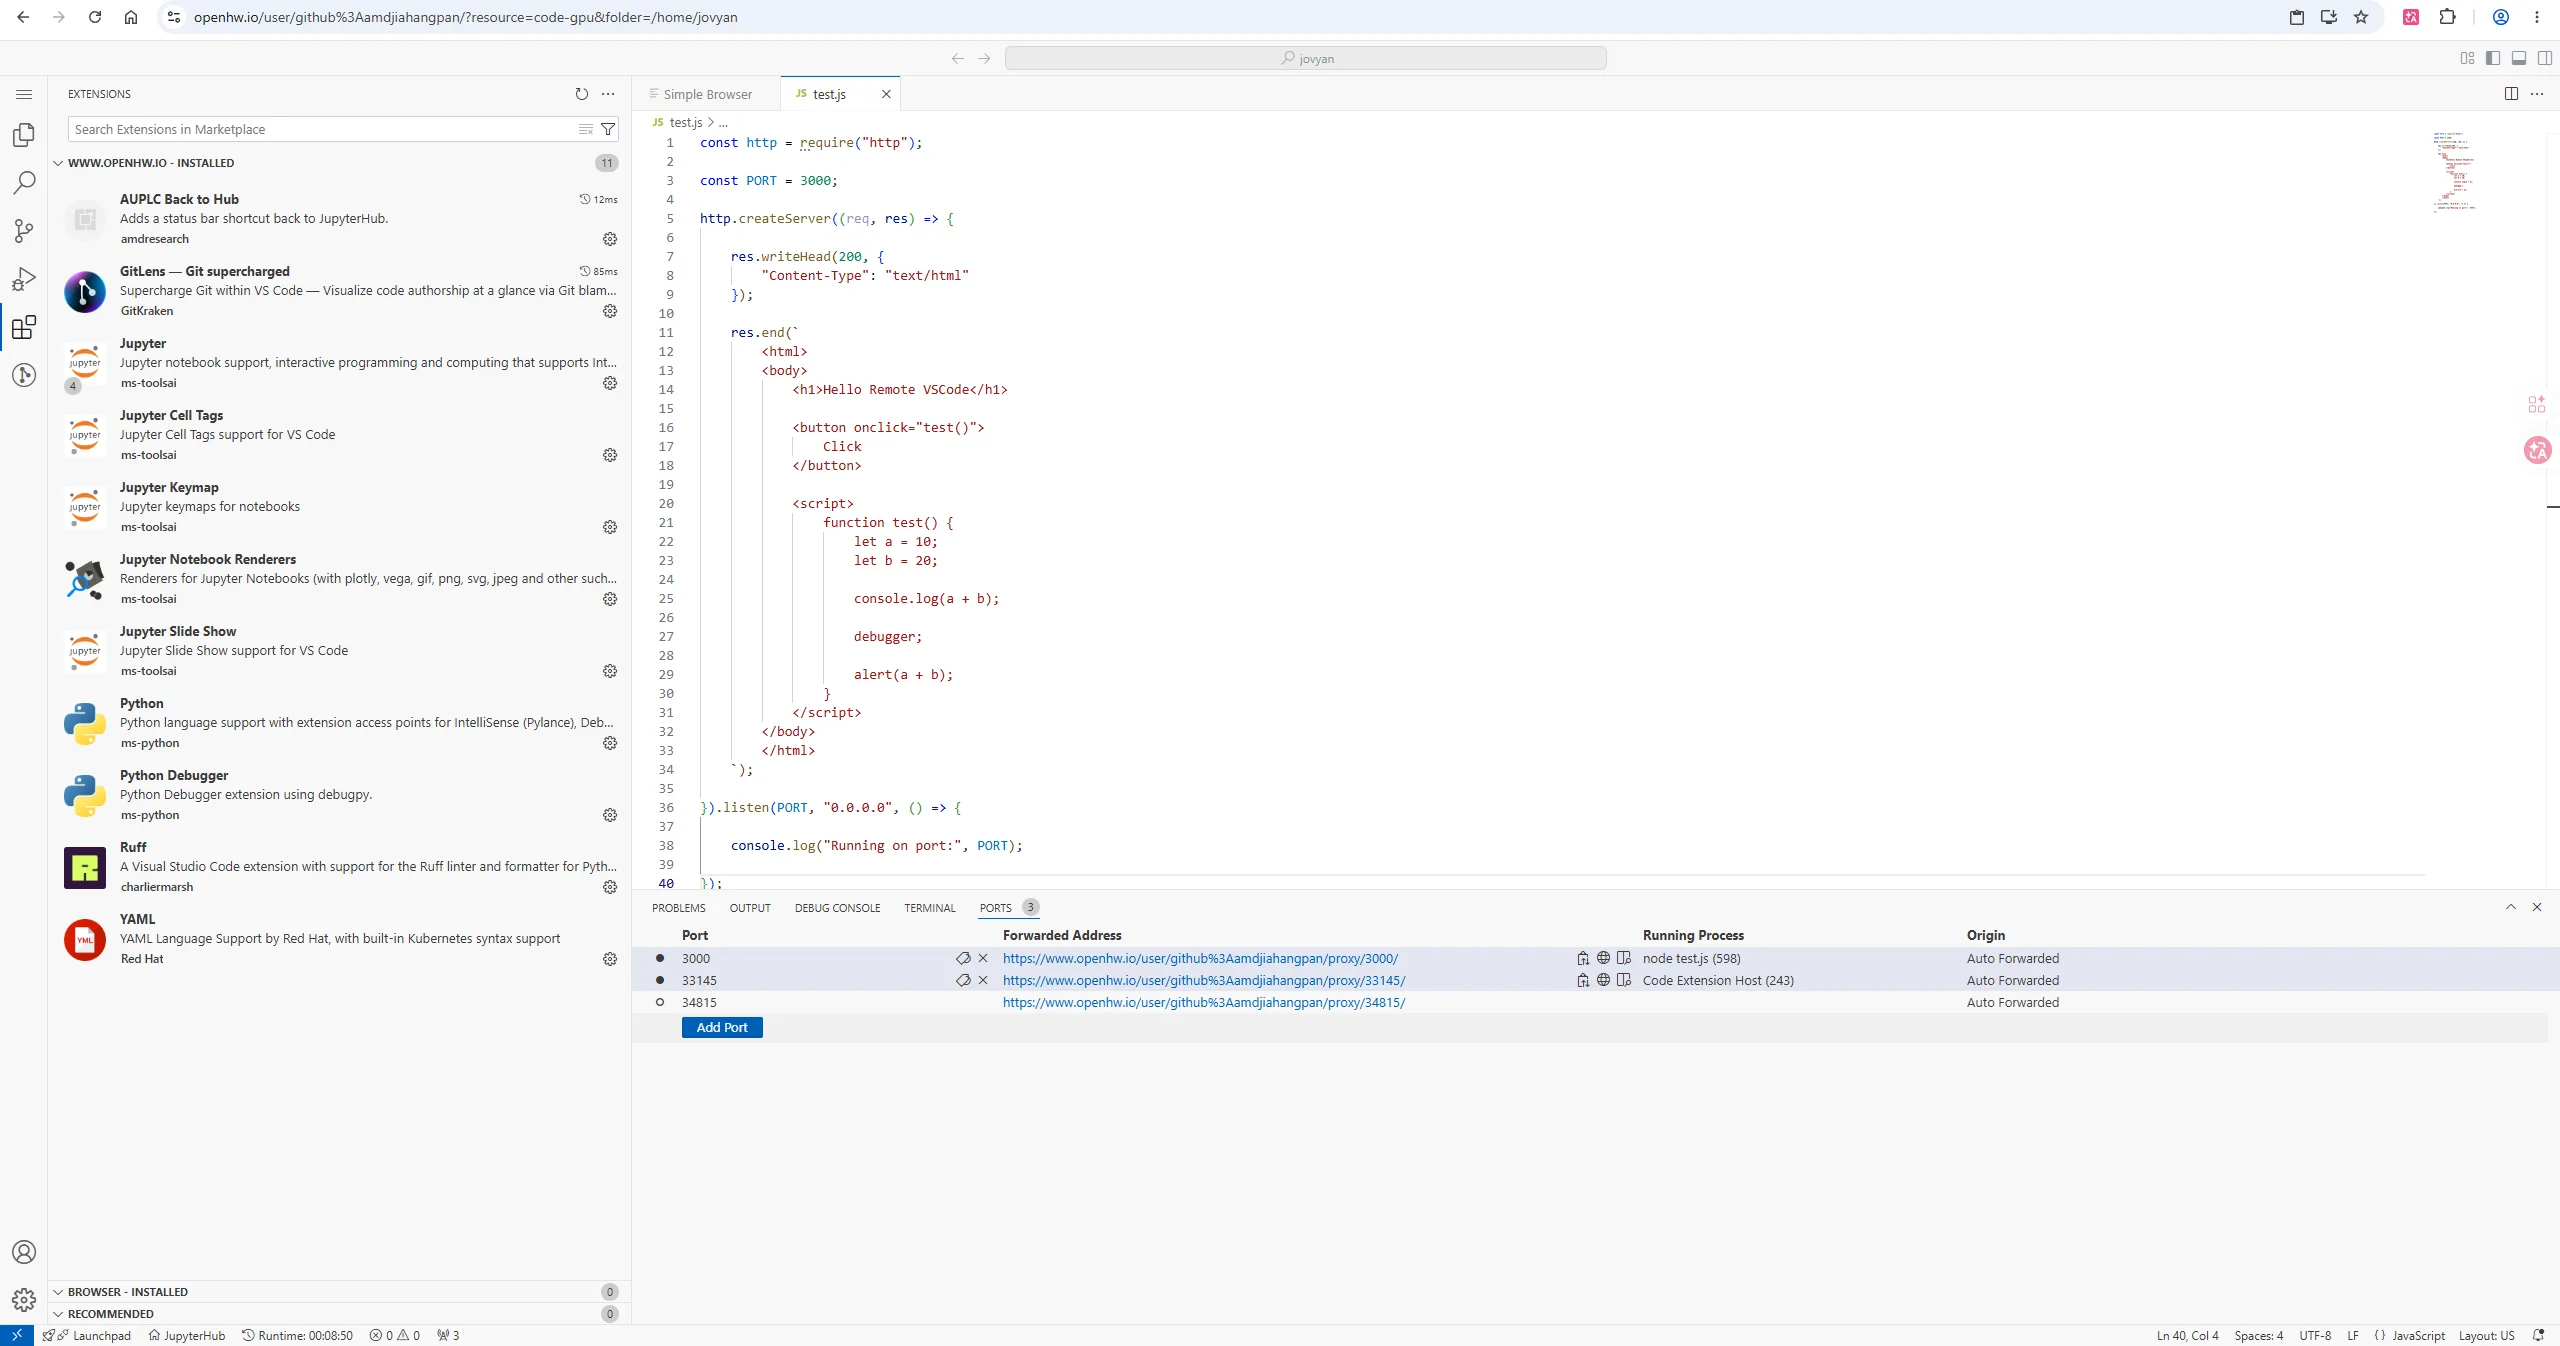Switch to the PROBLEMS panel tab
This screenshot has height=1346, width=2560.
coord(679,908)
